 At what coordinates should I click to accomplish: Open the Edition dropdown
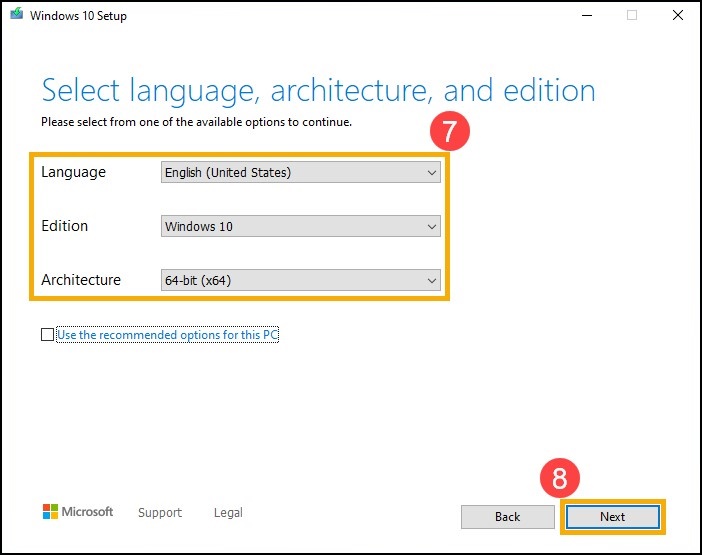(x=301, y=226)
